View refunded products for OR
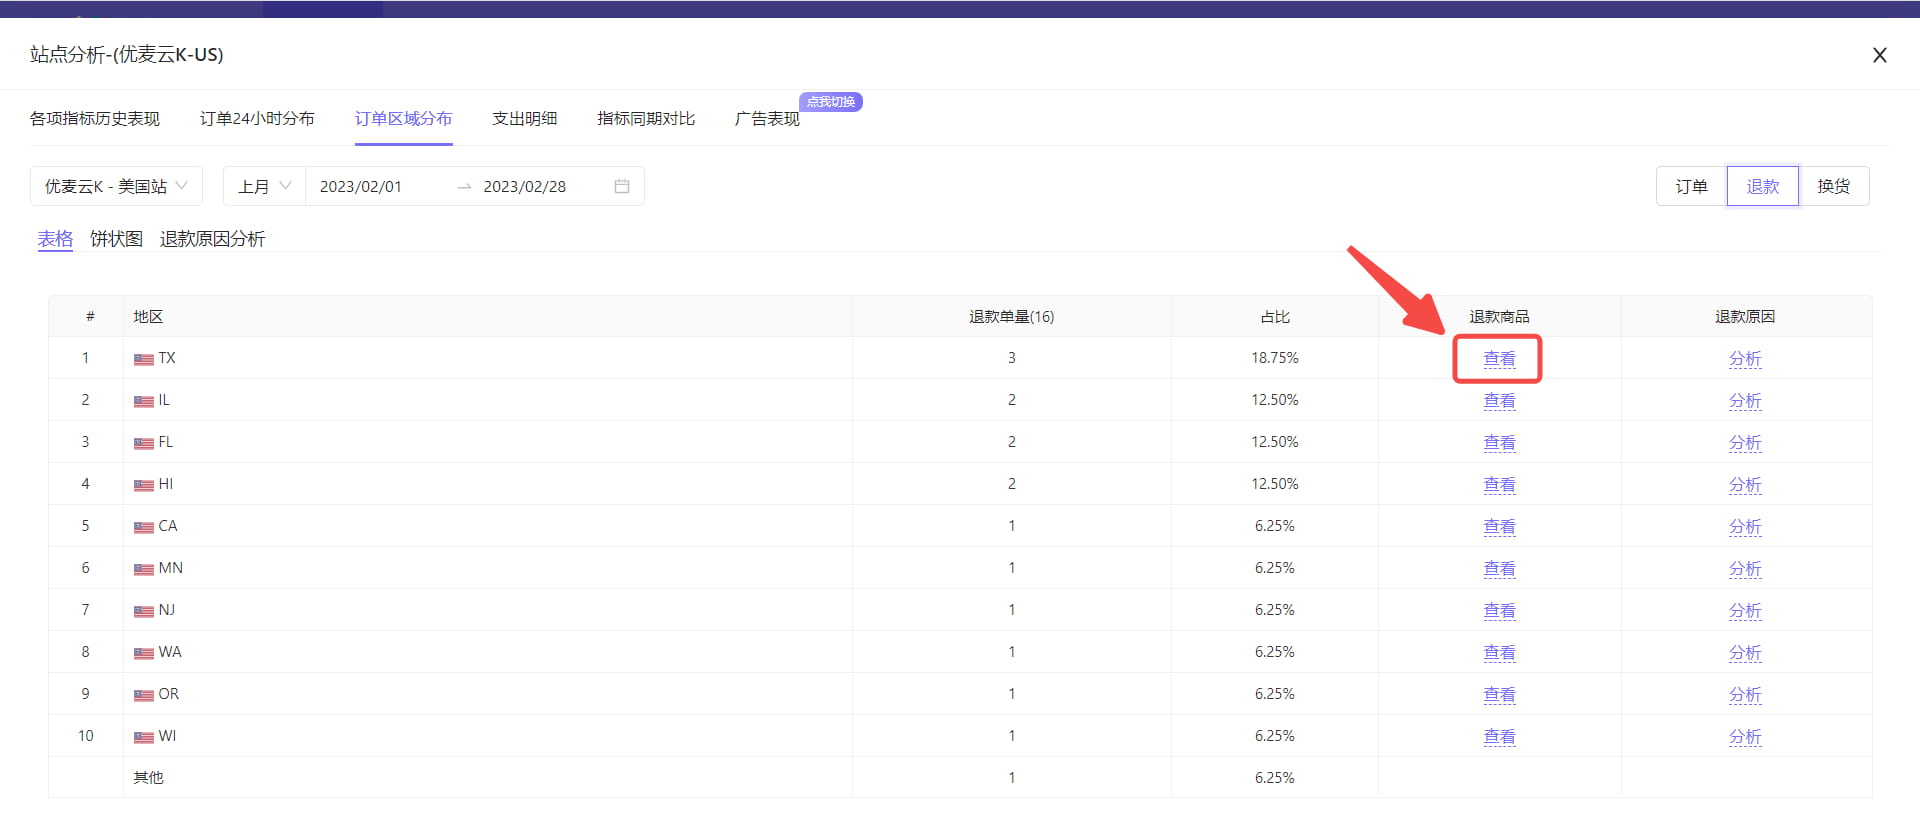 click(x=1499, y=694)
